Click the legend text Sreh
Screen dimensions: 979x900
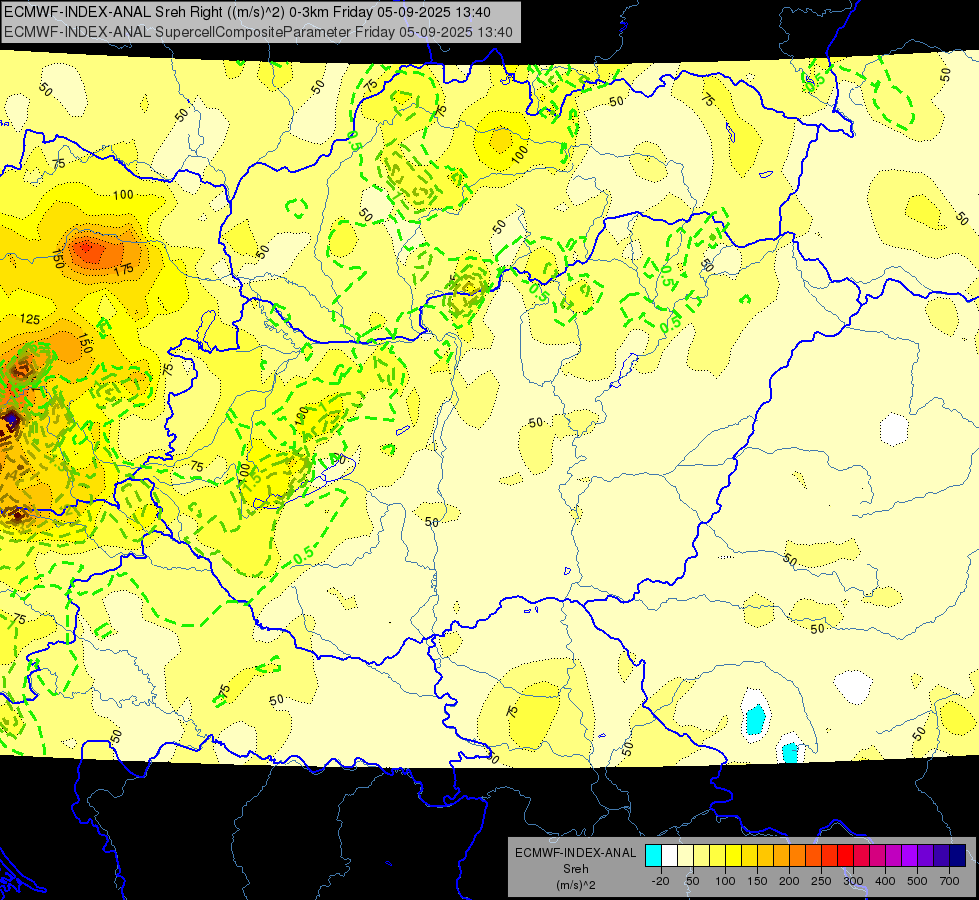[x=576, y=869]
